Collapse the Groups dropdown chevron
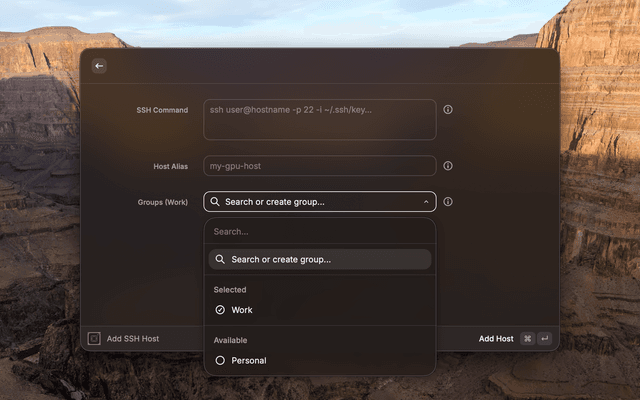640x400 pixels. pos(426,202)
